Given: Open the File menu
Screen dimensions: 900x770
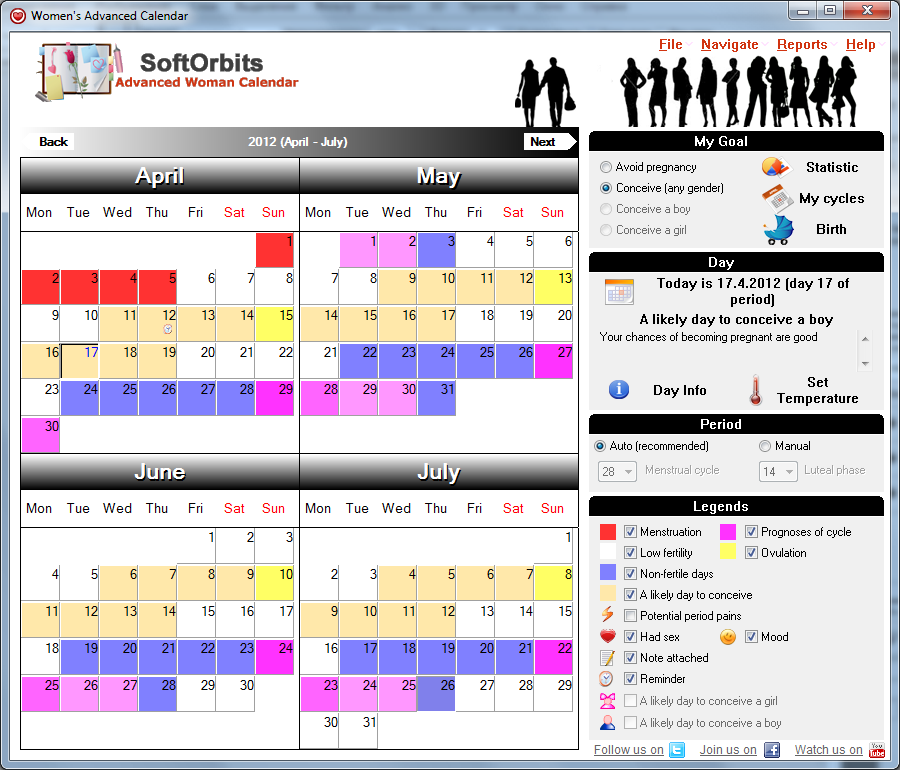Looking at the screenshot, I should point(670,44).
